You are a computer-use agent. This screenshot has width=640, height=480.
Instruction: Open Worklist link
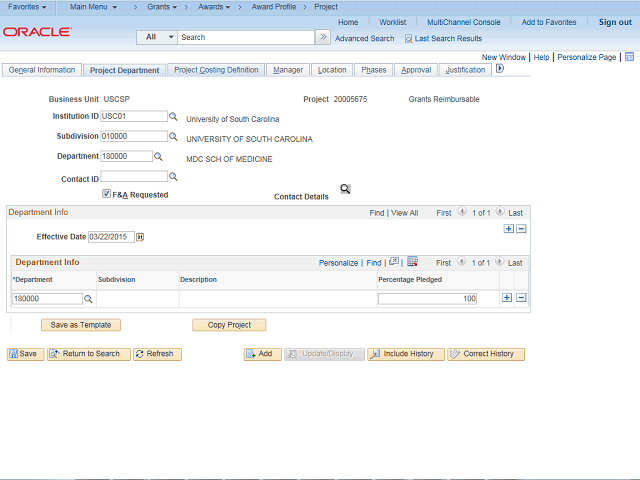tap(393, 22)
